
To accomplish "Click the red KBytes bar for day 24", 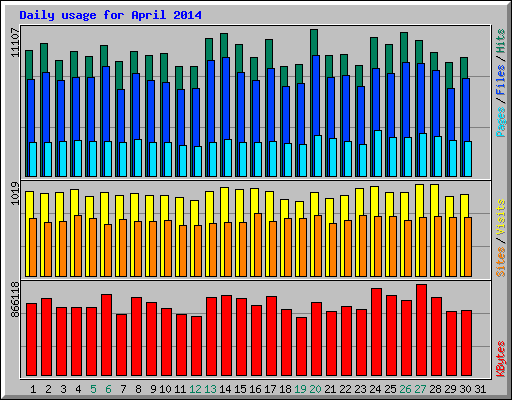I will pos(376,332).
